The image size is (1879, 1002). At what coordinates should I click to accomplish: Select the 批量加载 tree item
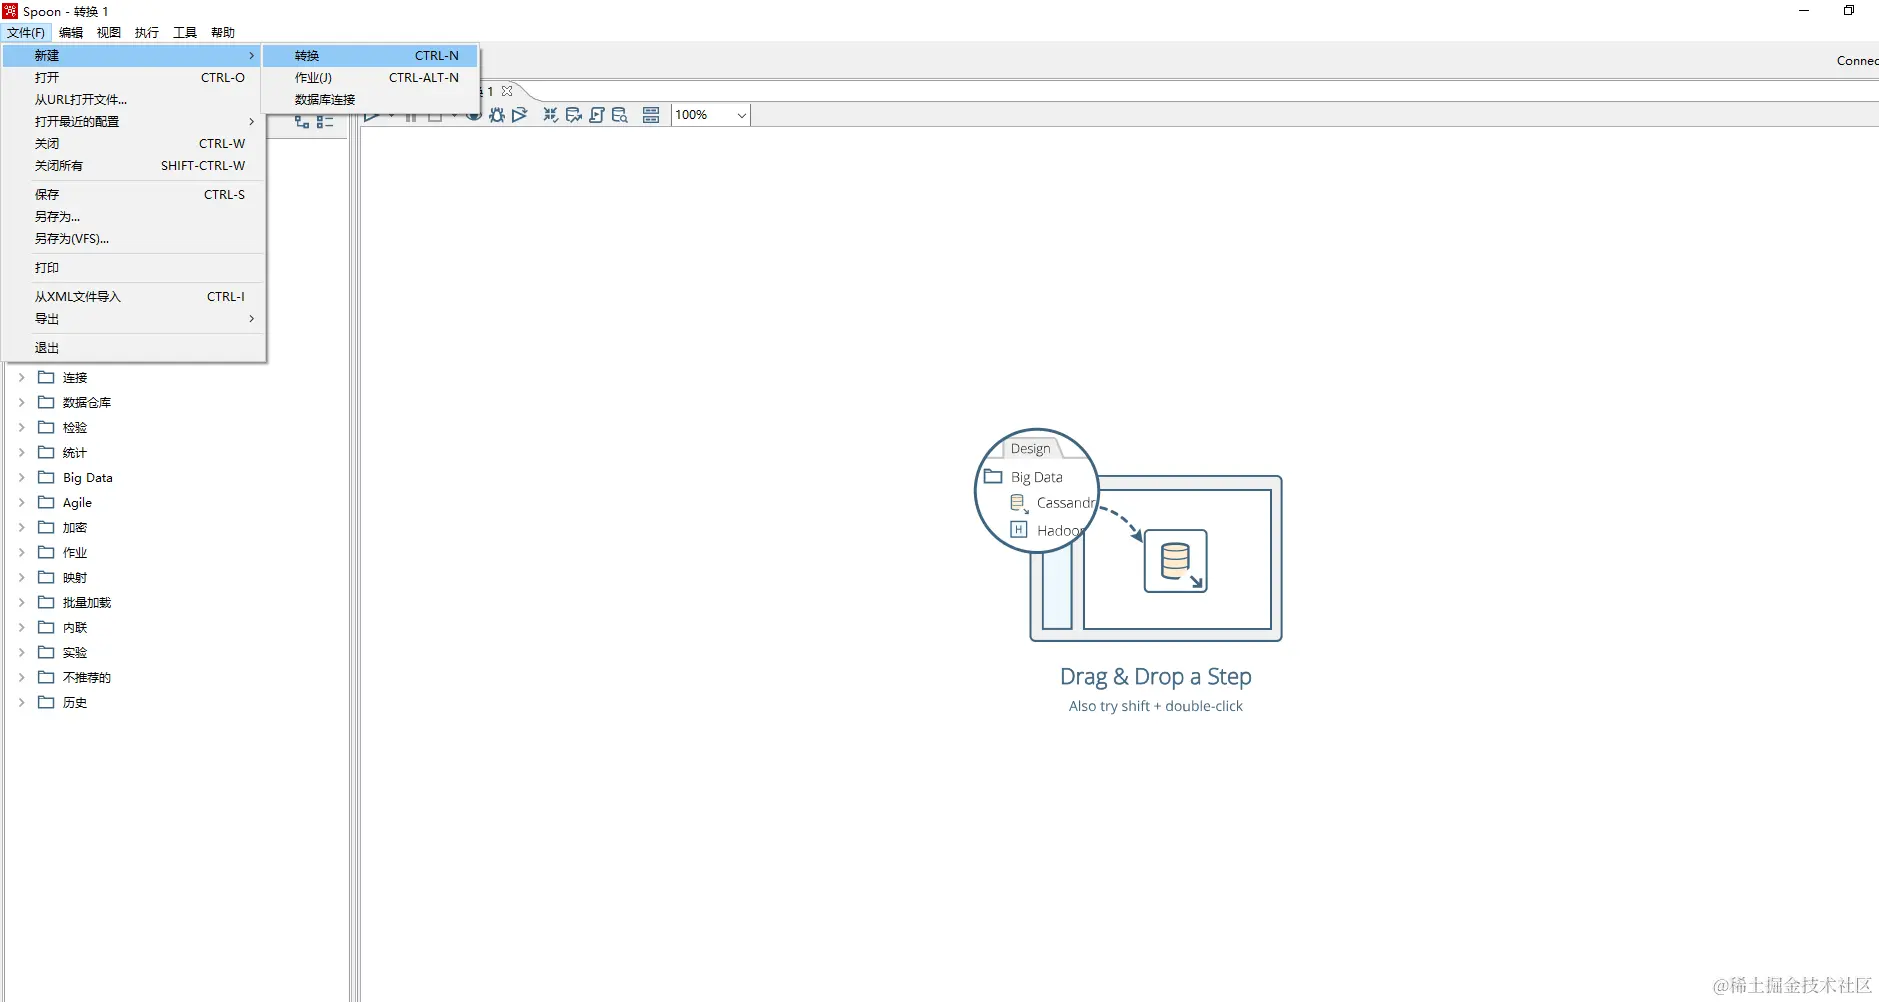coord(87,603)
